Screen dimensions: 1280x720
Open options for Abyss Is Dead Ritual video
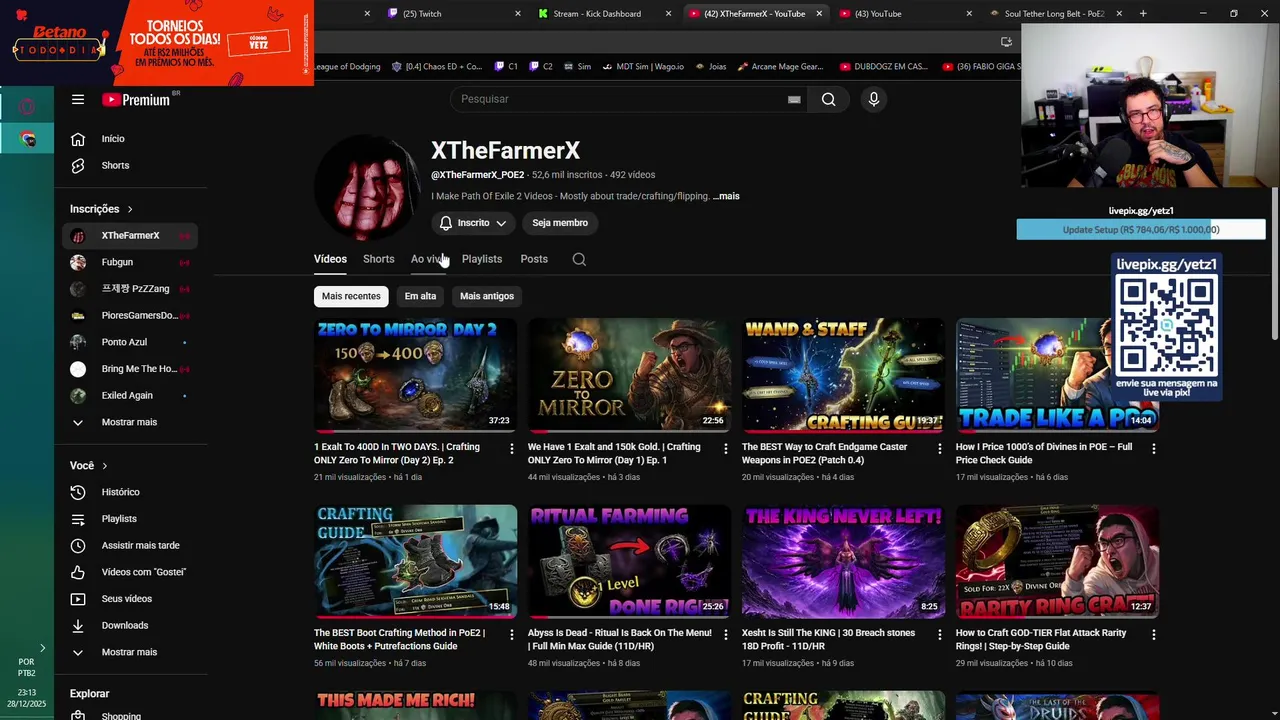pos(725,635)
